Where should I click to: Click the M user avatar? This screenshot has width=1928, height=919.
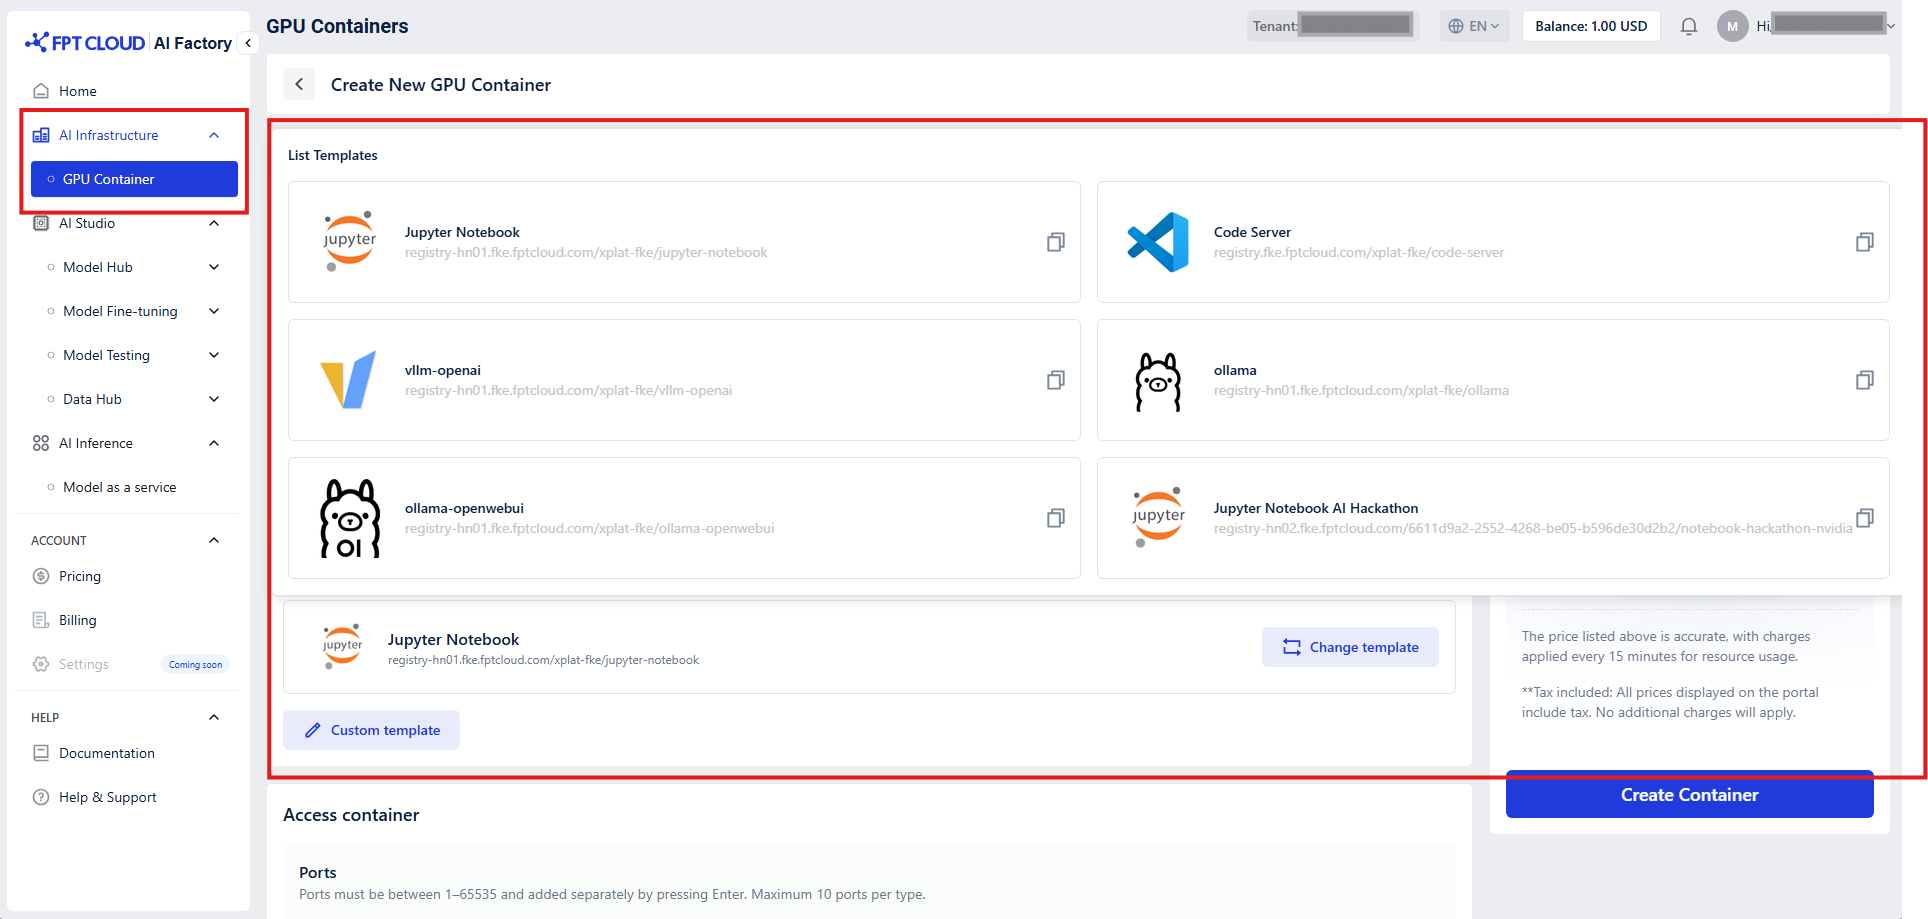click(x=1732, y=26)
